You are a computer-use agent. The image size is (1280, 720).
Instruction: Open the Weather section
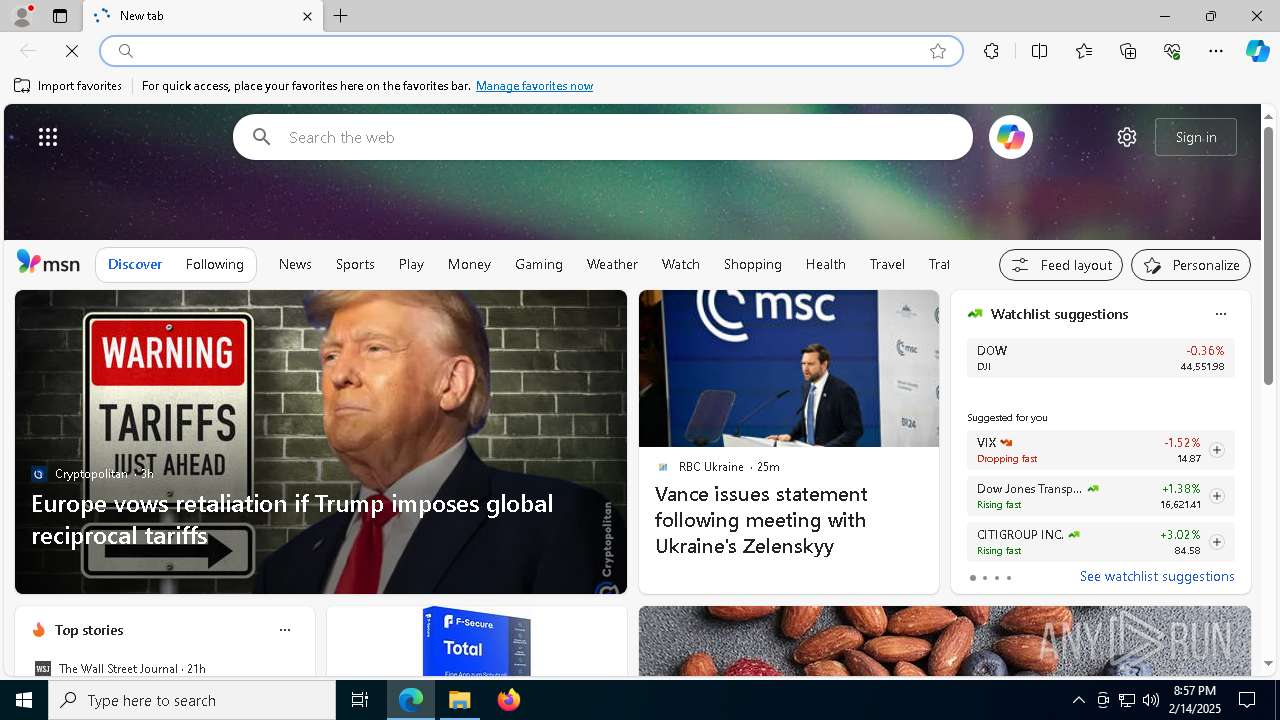(x=612, y=264)
